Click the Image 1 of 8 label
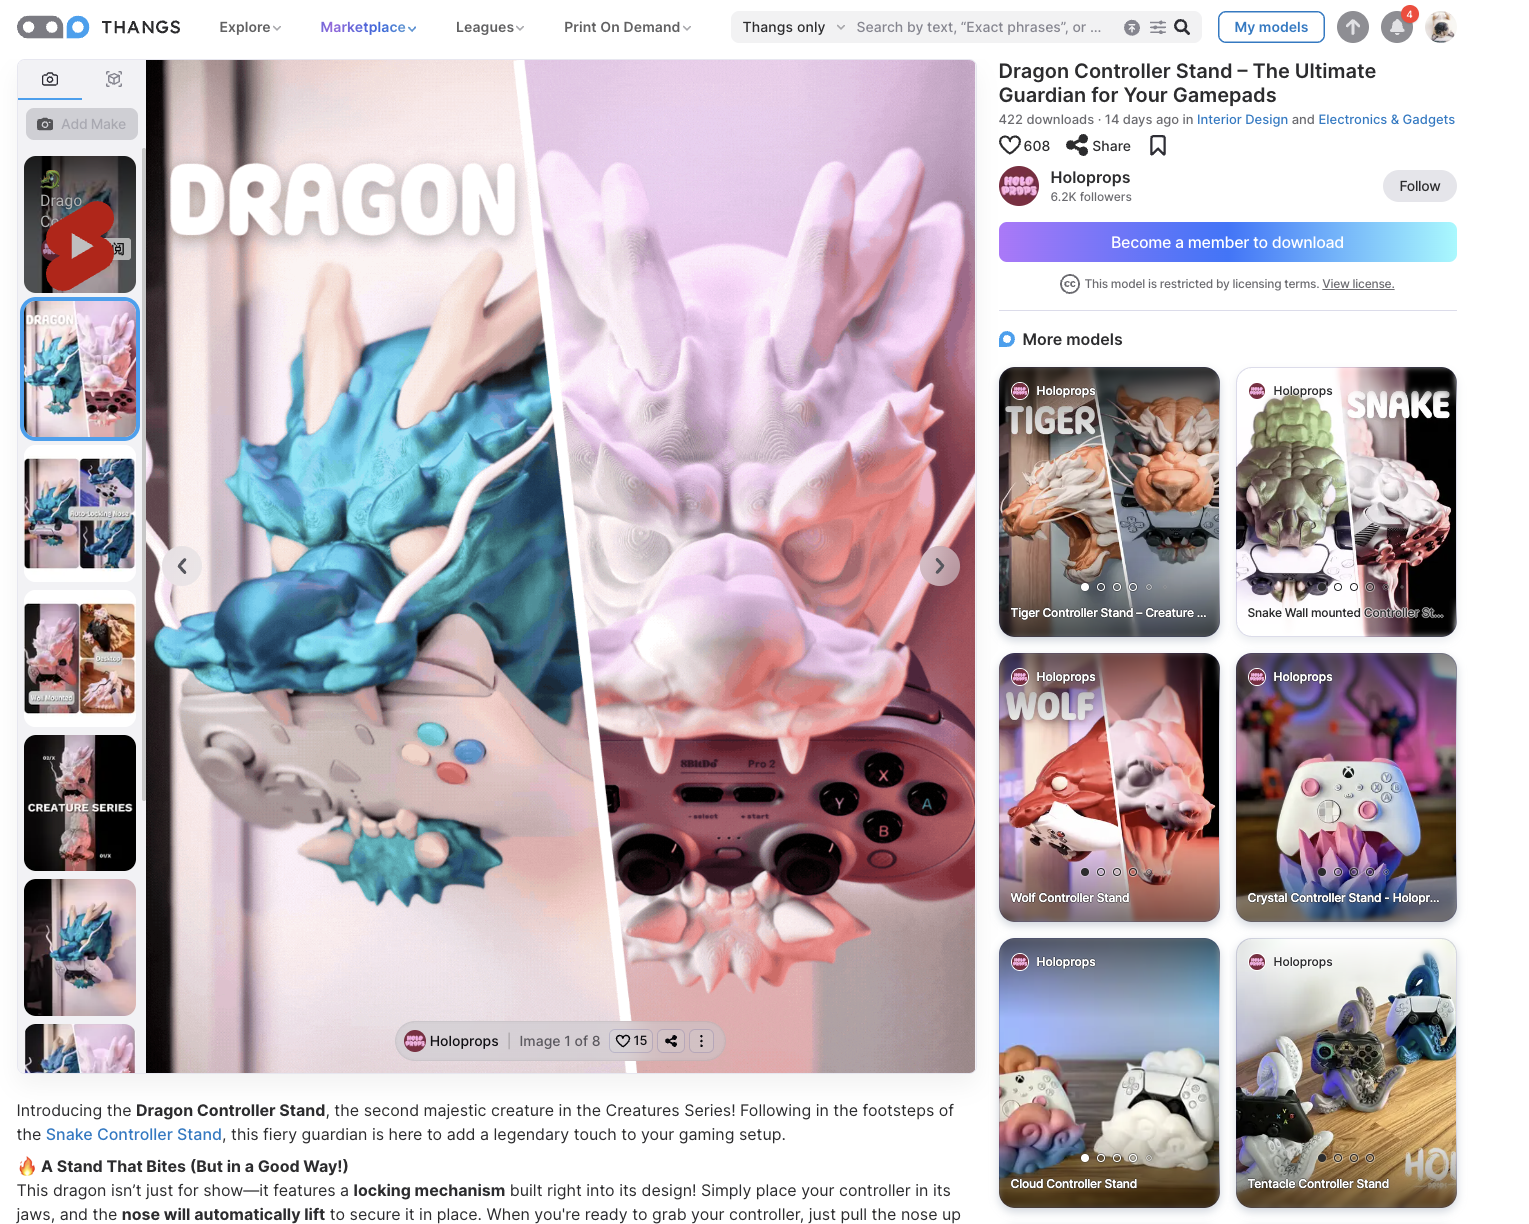Screen dimensions: 1529x1224 560,1041
